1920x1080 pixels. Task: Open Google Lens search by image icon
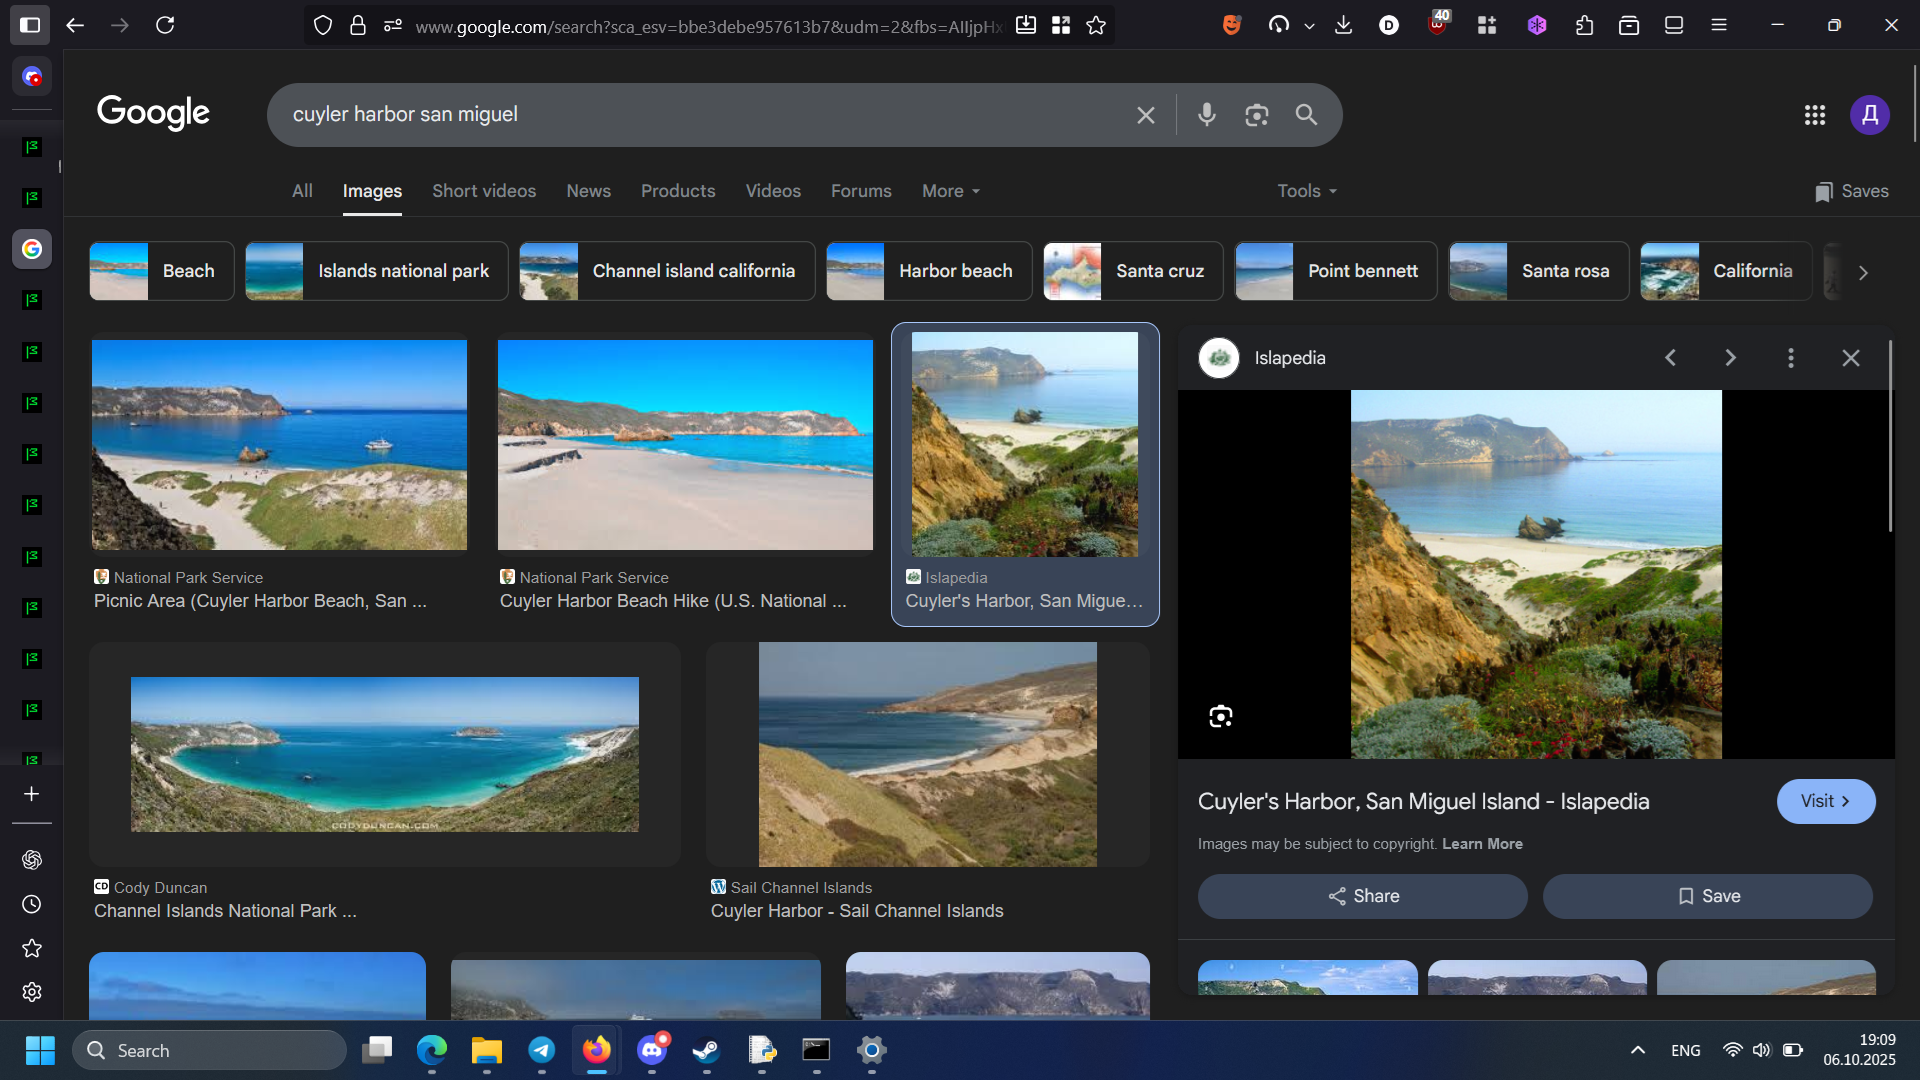pos(1257,115)
